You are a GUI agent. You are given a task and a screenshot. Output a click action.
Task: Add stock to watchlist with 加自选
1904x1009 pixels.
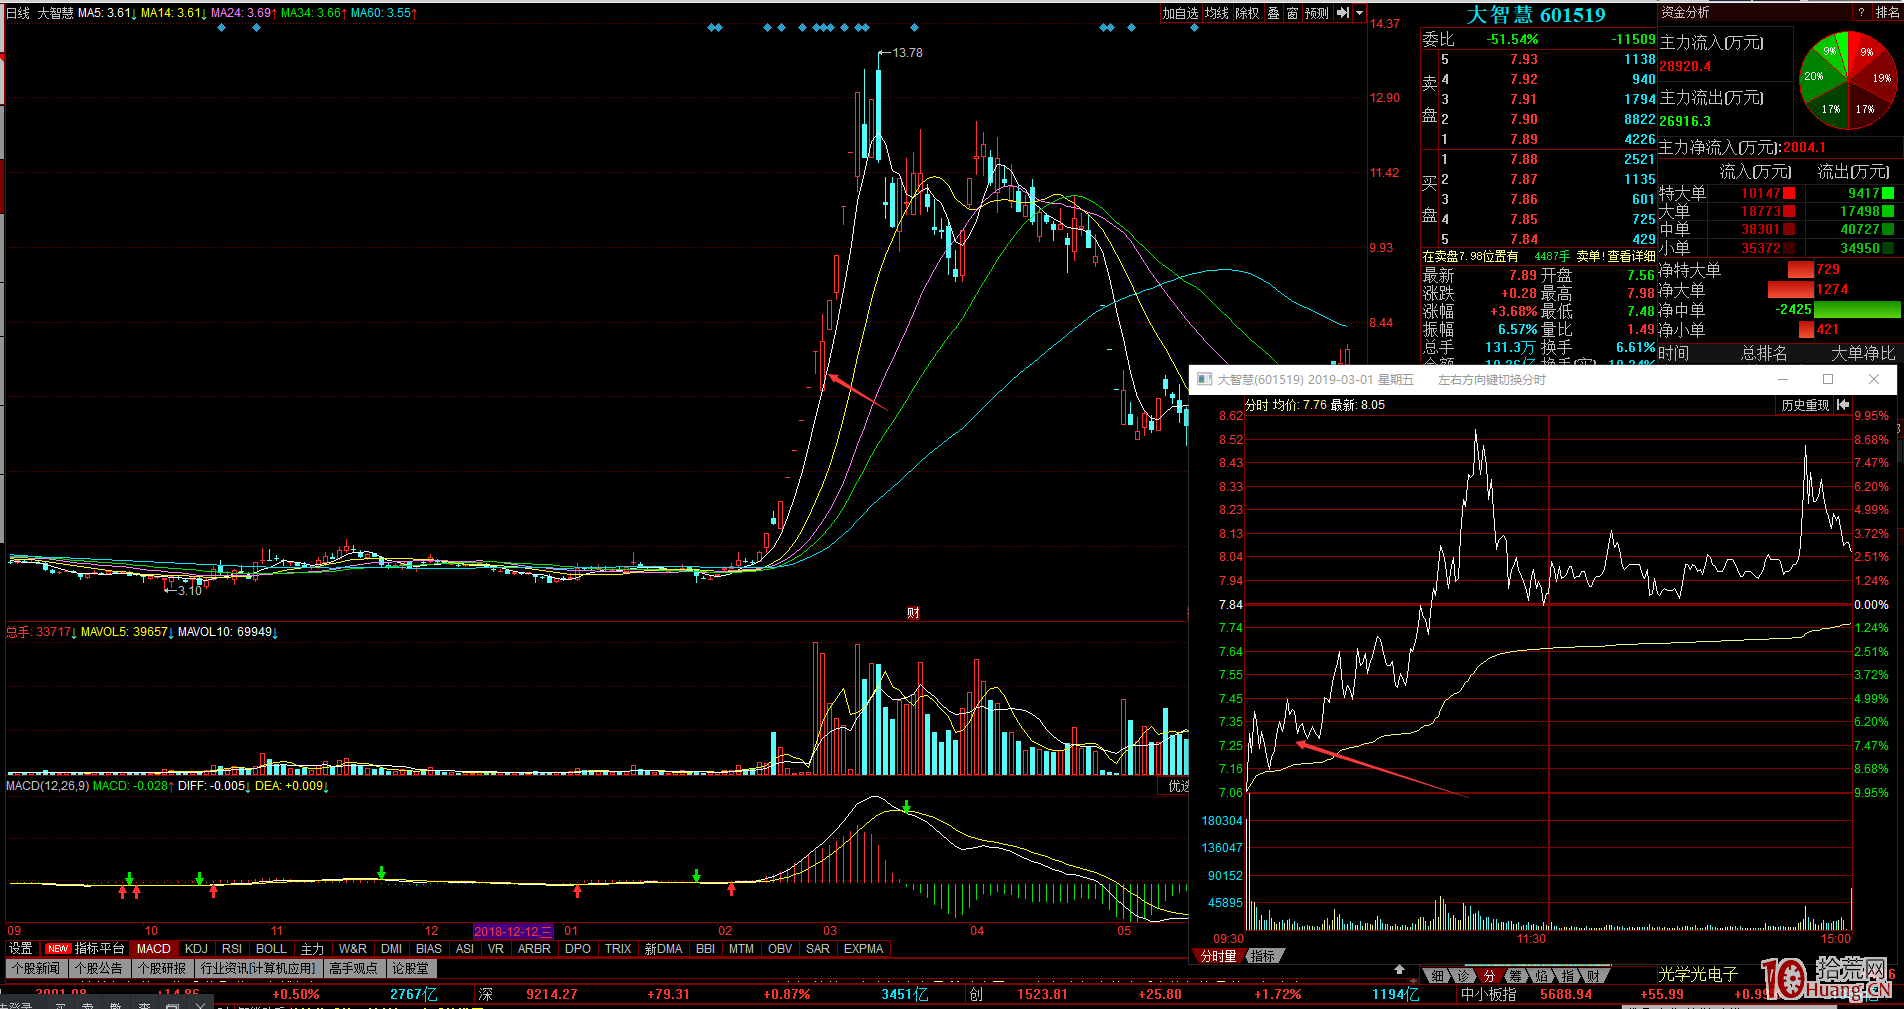(1180, 13)
